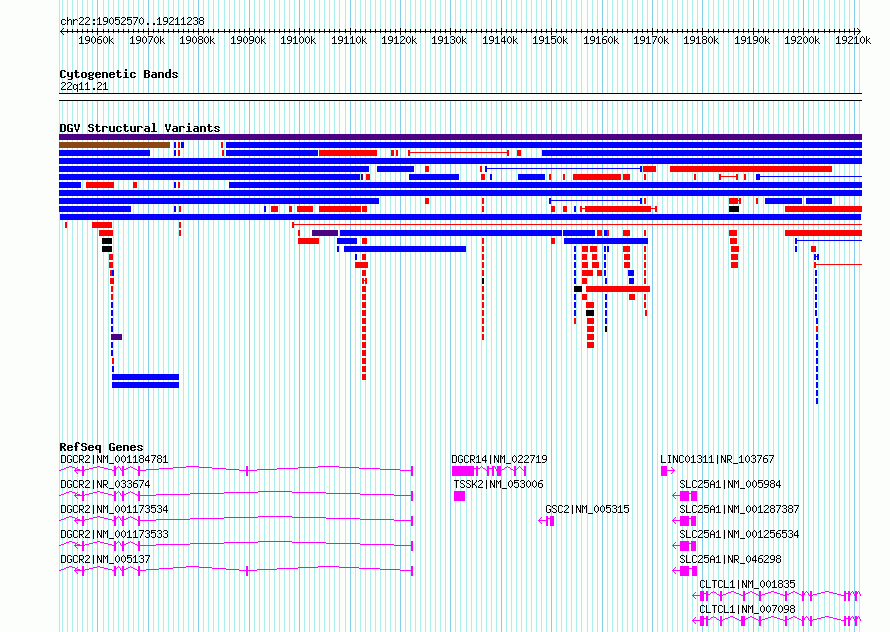890x632 pixels.
Task: Select the magenta TSSK2 gene exon block
Action: pyautogui.click(x=460, y=496)
